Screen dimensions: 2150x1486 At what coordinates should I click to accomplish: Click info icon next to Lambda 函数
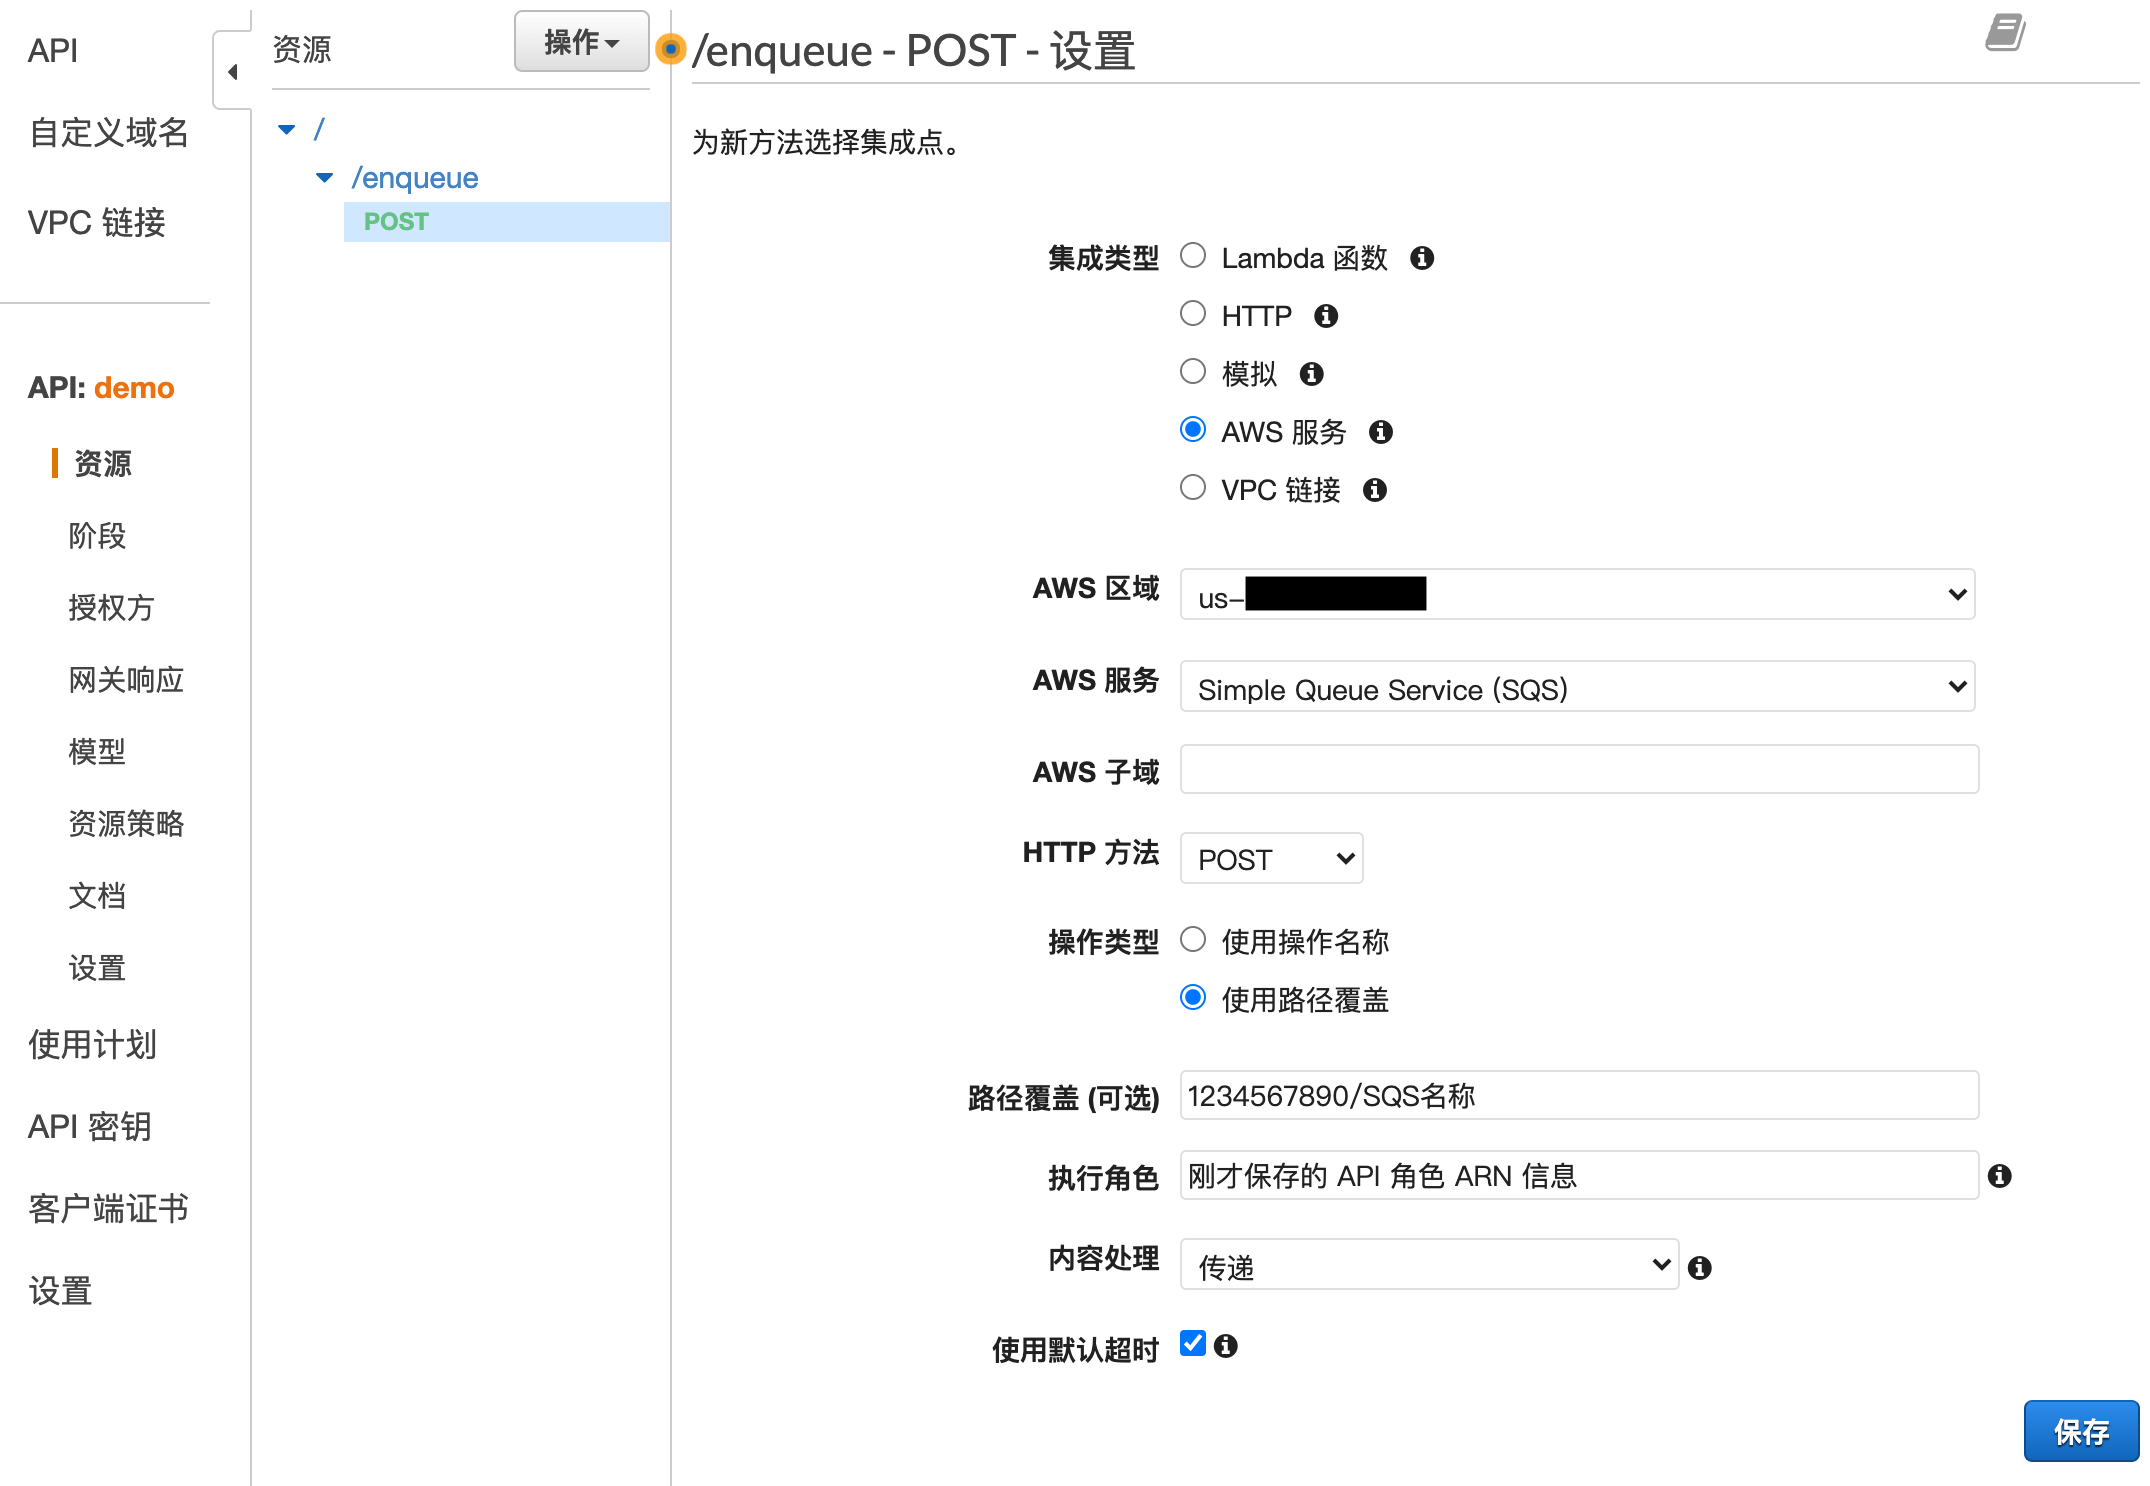coord(1422,259)
